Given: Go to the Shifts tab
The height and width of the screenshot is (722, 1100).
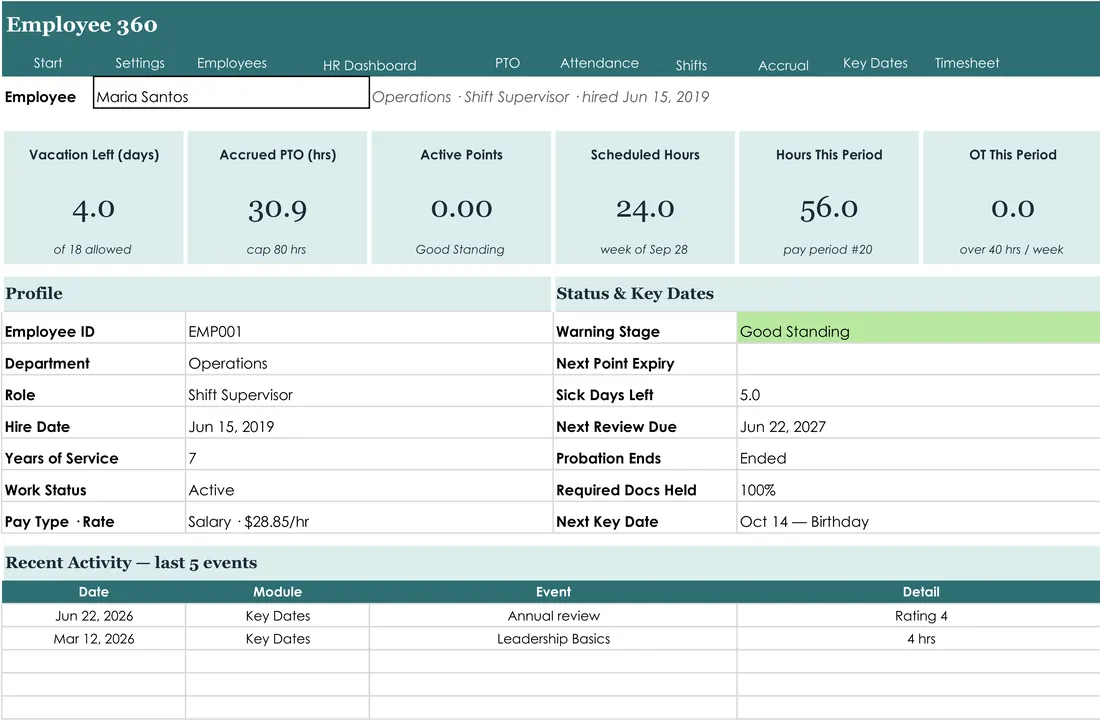Looking at the screenshot, I should (x=691, y=65).
